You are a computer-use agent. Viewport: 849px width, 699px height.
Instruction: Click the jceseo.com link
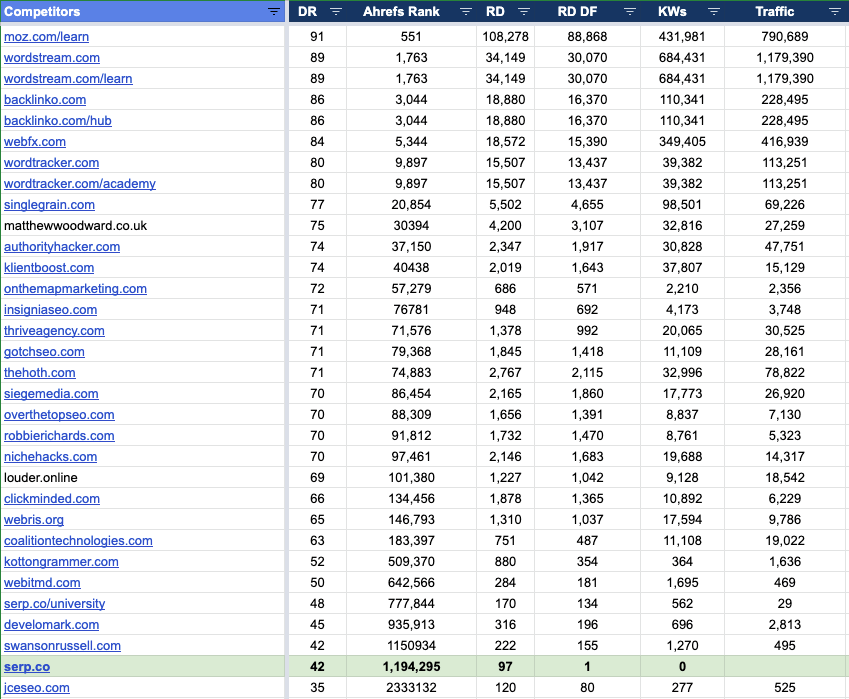37,688
